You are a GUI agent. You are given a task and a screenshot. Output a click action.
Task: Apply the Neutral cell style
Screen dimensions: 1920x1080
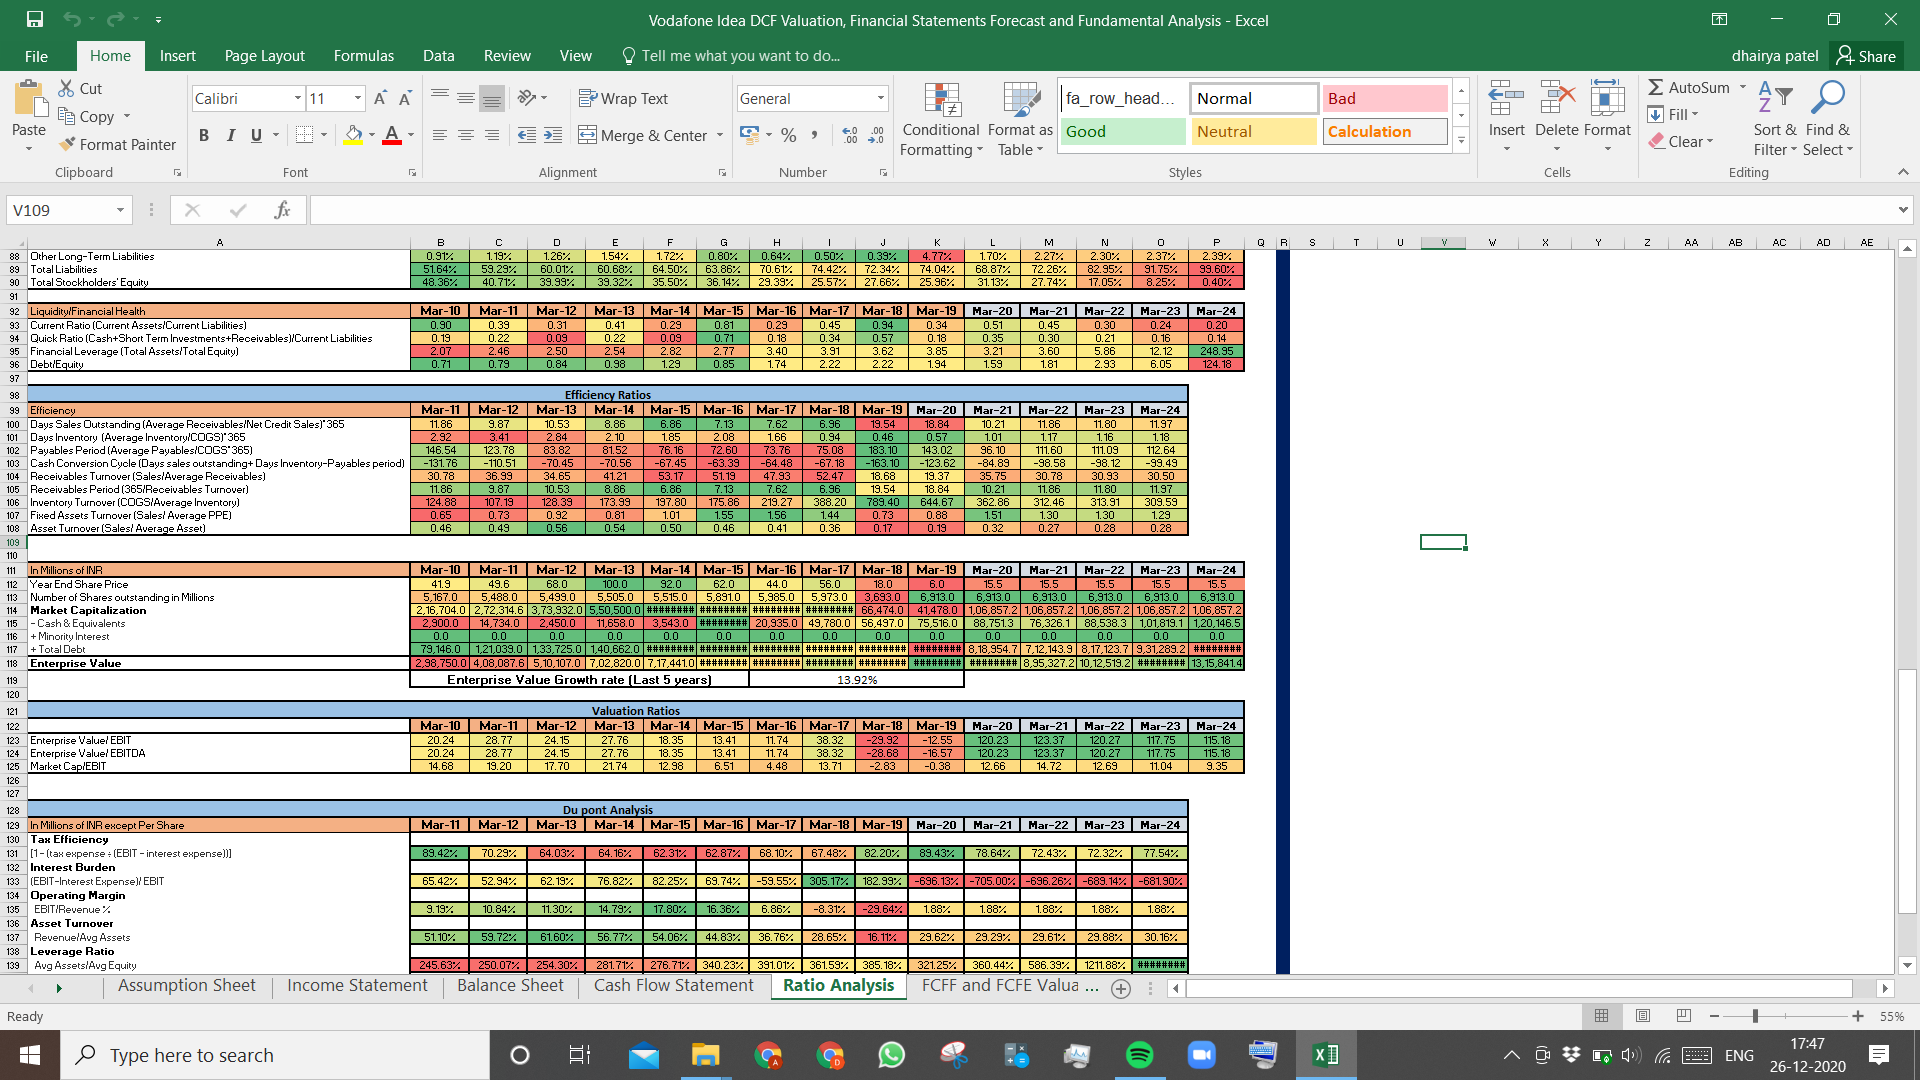tap(1254, 131)
